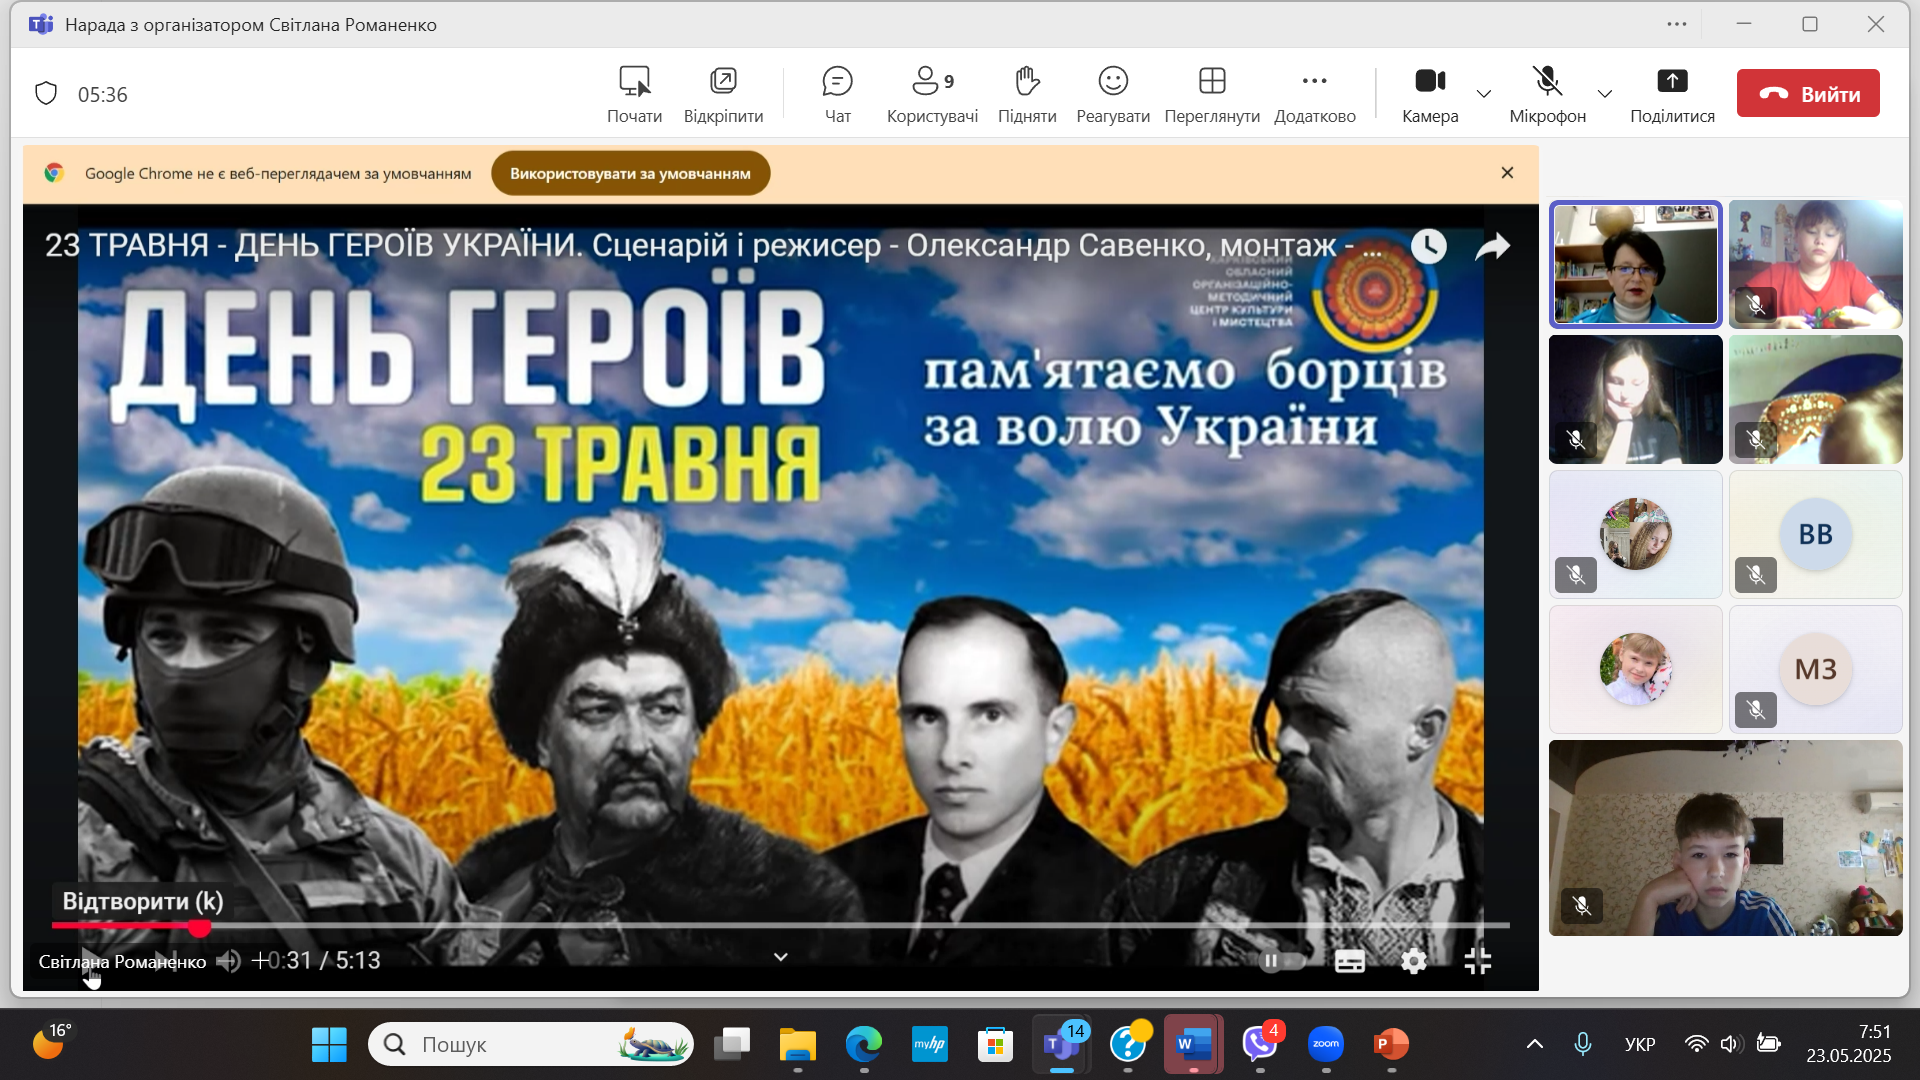Click Використовувати за умовчанням button
The width and height of the screenshot is (1920, 1080).
click(x=630, y=173)
